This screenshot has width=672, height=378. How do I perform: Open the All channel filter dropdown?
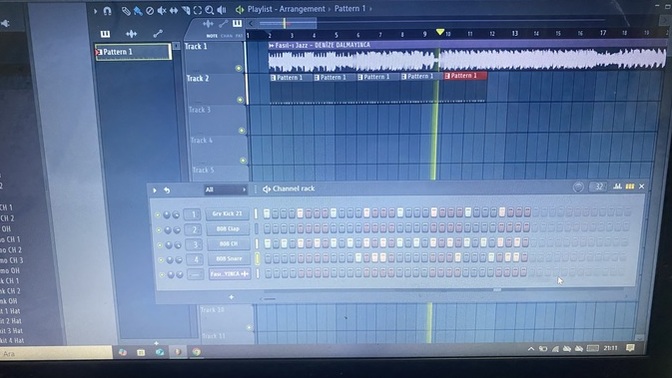click(x=225, y=189)
